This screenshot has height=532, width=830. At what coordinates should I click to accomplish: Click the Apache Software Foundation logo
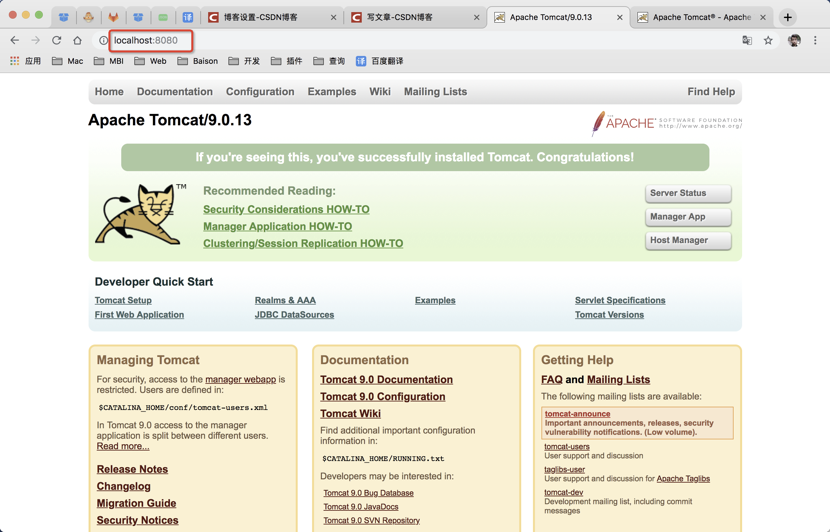[x=666, y=123]
